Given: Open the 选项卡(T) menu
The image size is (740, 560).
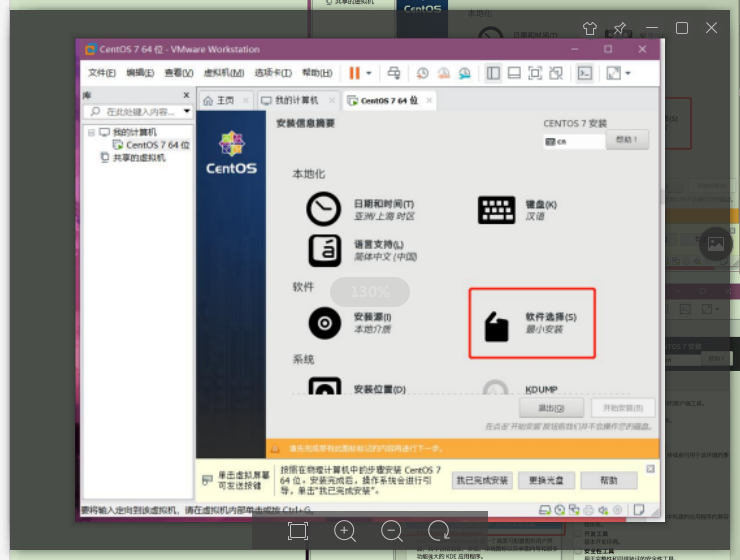Looking at the screenshot, I should click(273, 73).
